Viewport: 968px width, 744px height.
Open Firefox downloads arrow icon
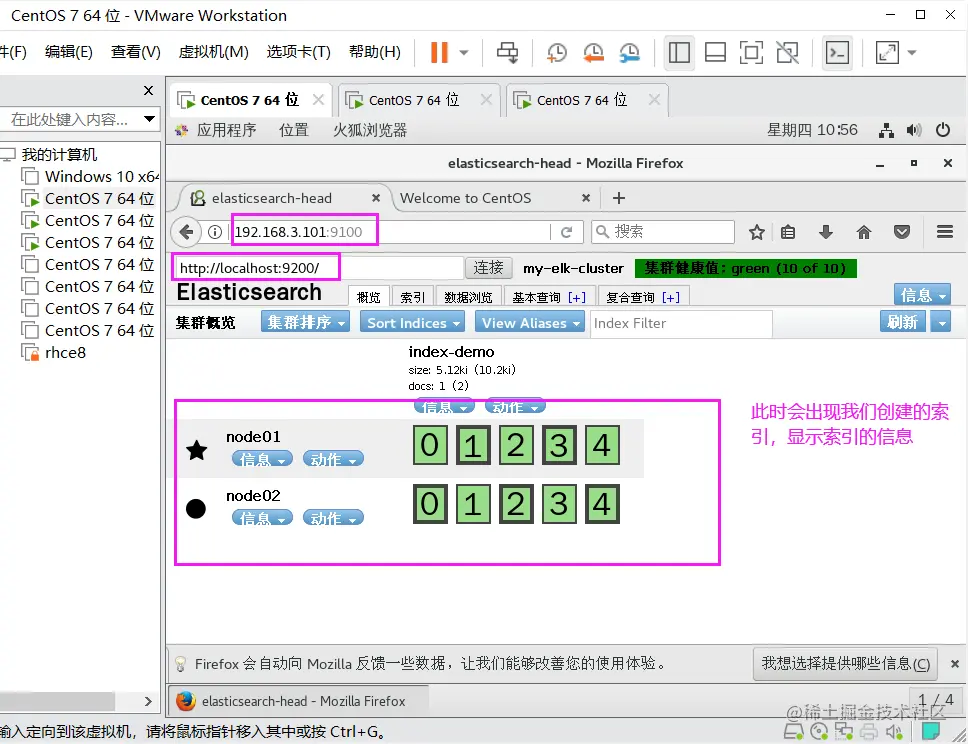tap(825, 232)
